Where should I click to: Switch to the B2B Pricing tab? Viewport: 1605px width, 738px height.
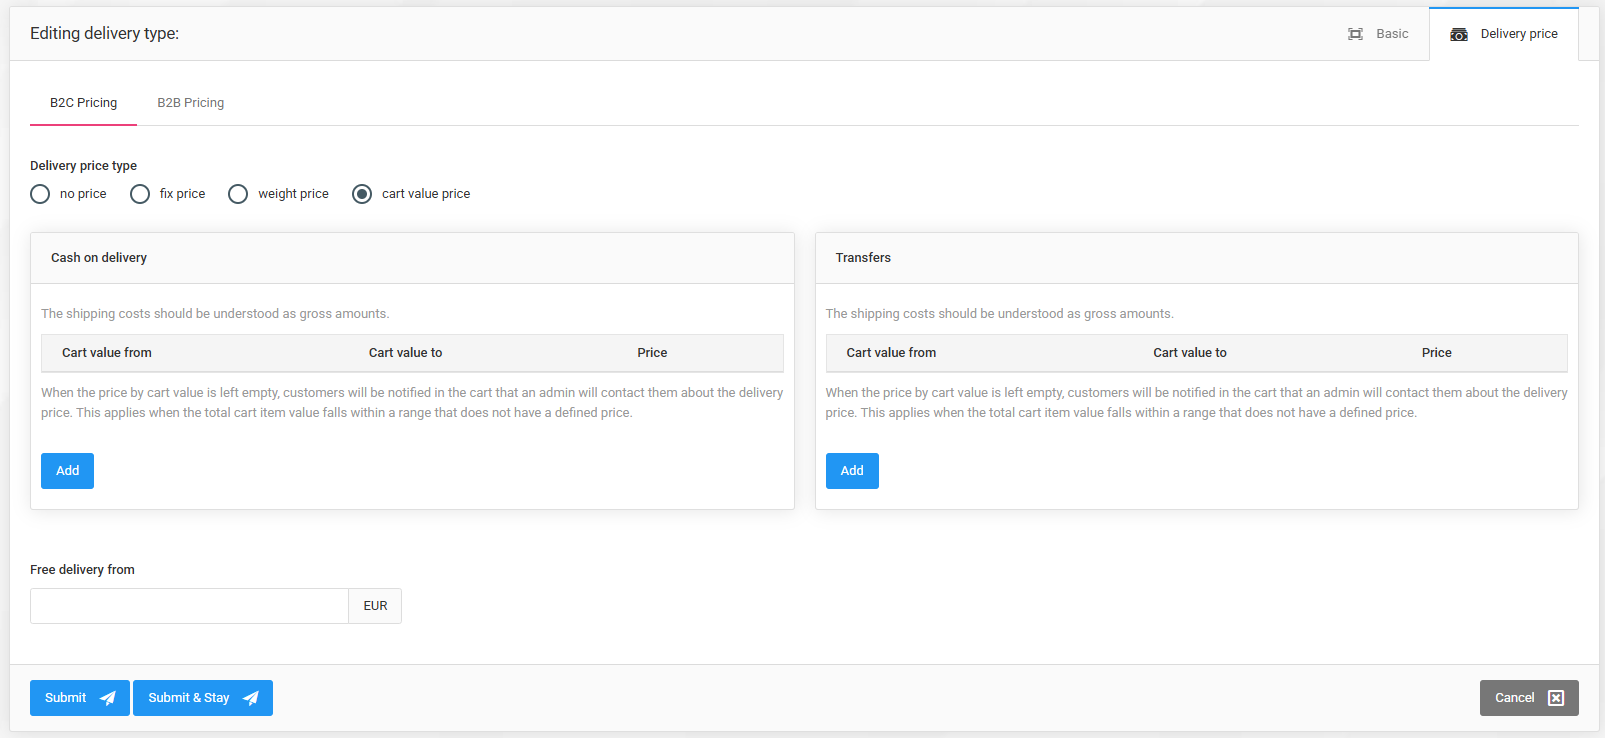coord(190,103)
